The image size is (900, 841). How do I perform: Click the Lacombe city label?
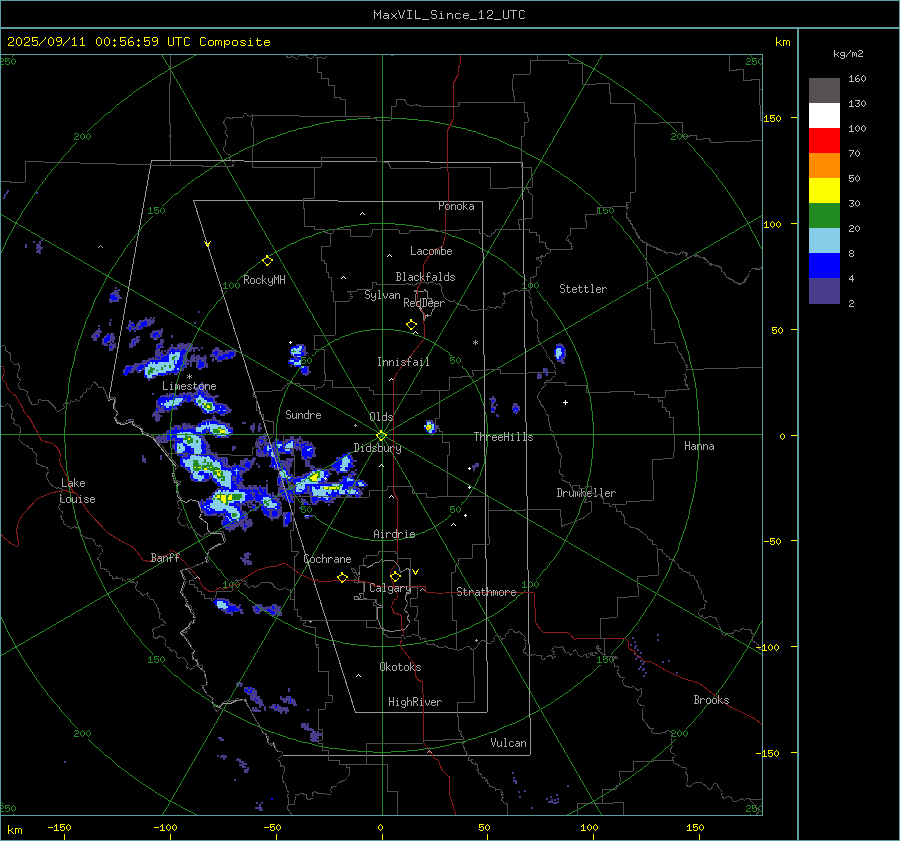click(431, 251)
